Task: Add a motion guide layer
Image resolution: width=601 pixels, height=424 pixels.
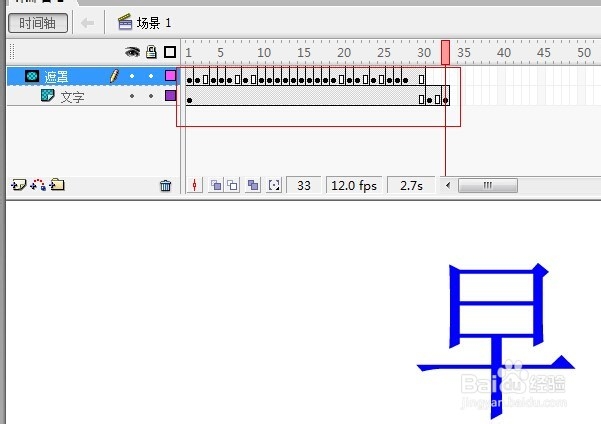Action: click(x=38, y=185)
